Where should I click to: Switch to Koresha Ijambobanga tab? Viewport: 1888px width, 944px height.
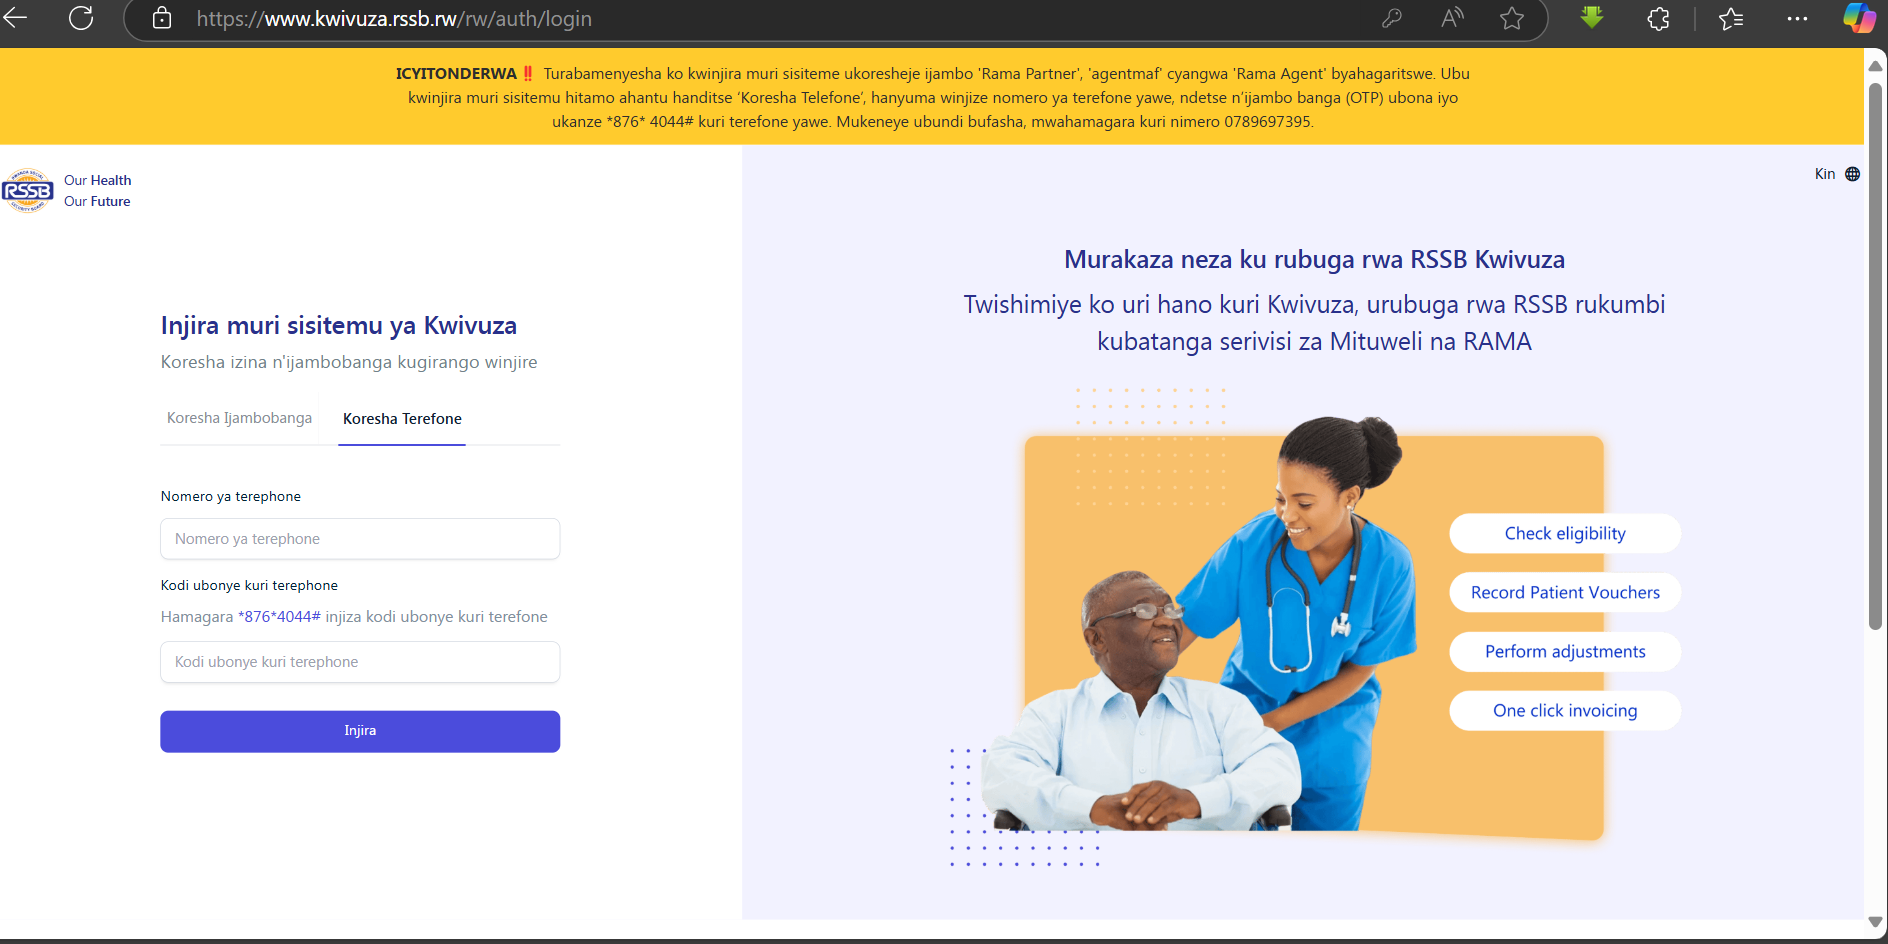click(239, 418)
